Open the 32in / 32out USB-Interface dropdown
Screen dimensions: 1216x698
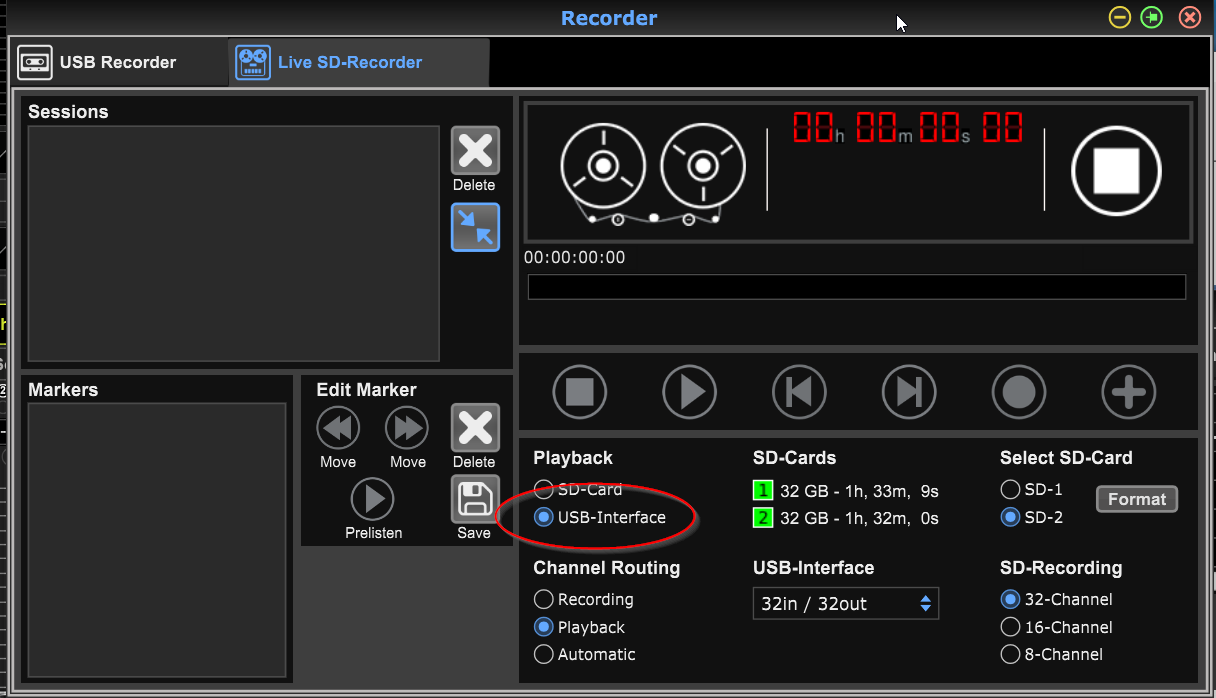[845, 603]
